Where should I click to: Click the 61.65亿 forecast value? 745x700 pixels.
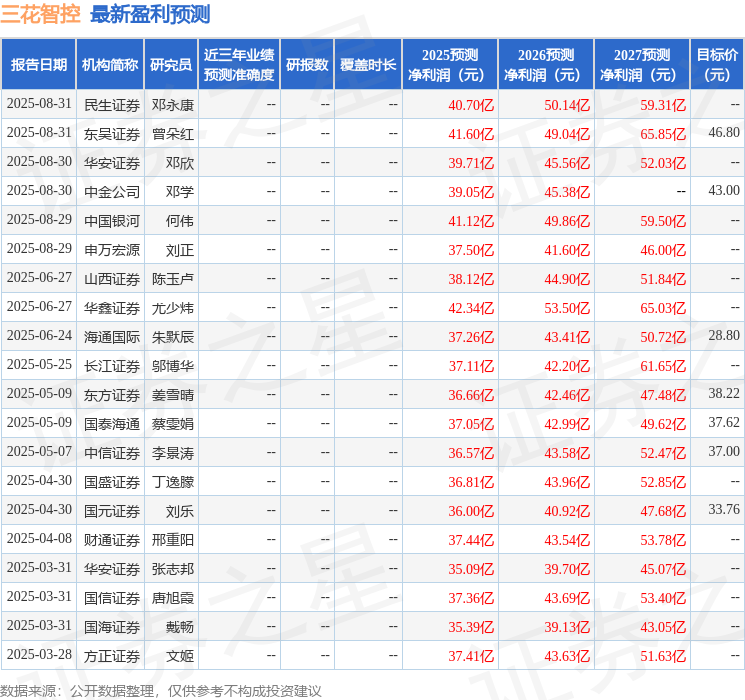coord(663,366)
